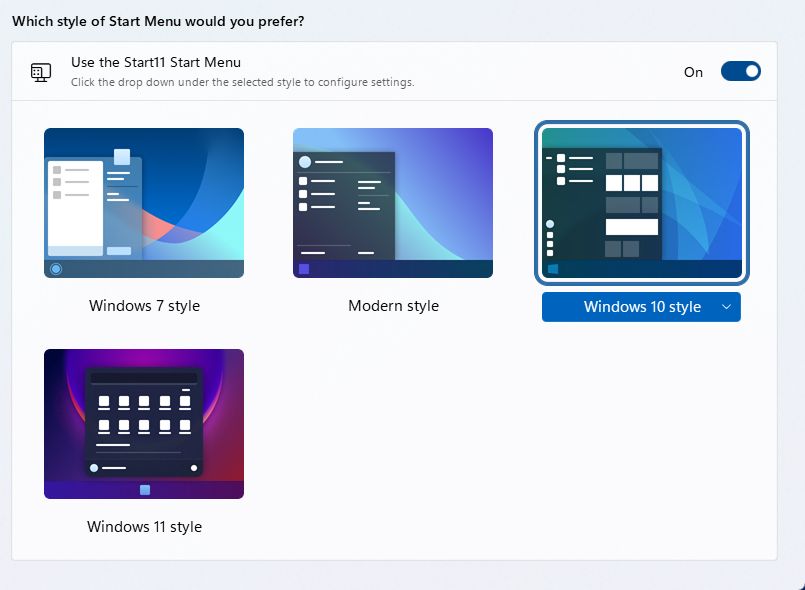805x590 pixels.
Task: Select the Windows 7 style thumbnail
Action: [x=144, y=203]
